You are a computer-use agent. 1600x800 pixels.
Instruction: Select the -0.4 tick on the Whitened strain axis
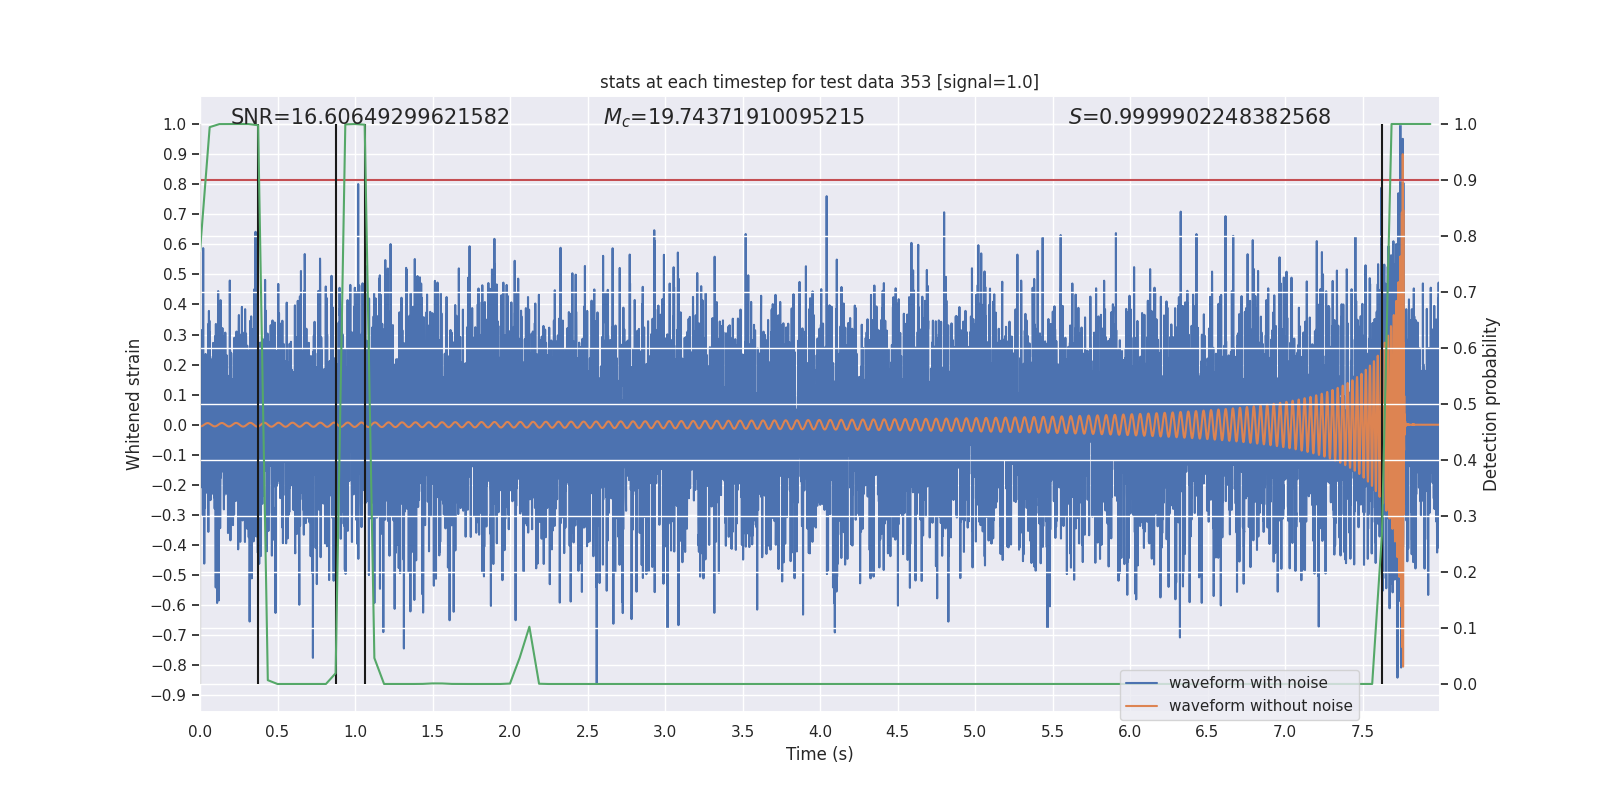[x=169, y=545]
